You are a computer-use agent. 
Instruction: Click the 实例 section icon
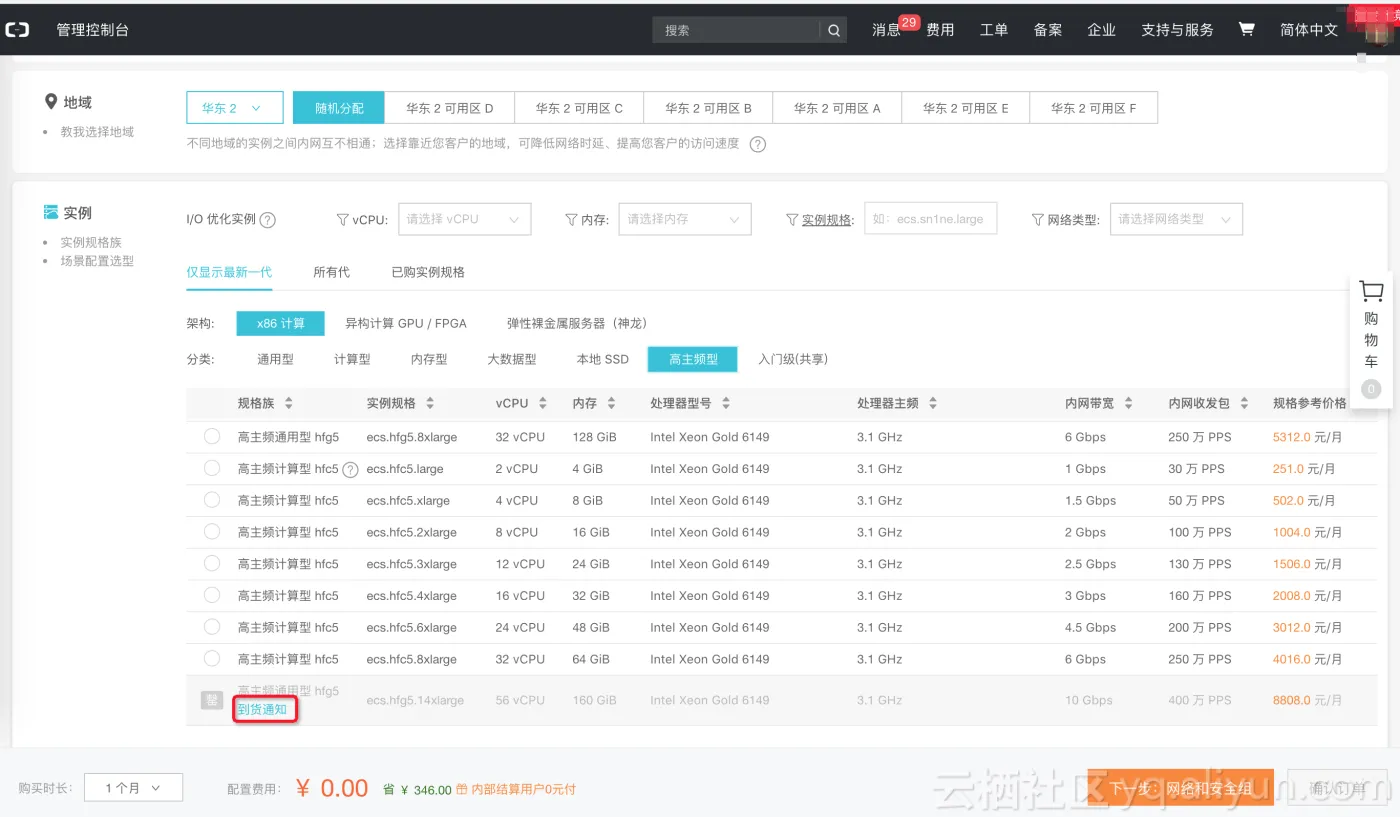pyautogui.click(x=51, y=212)
